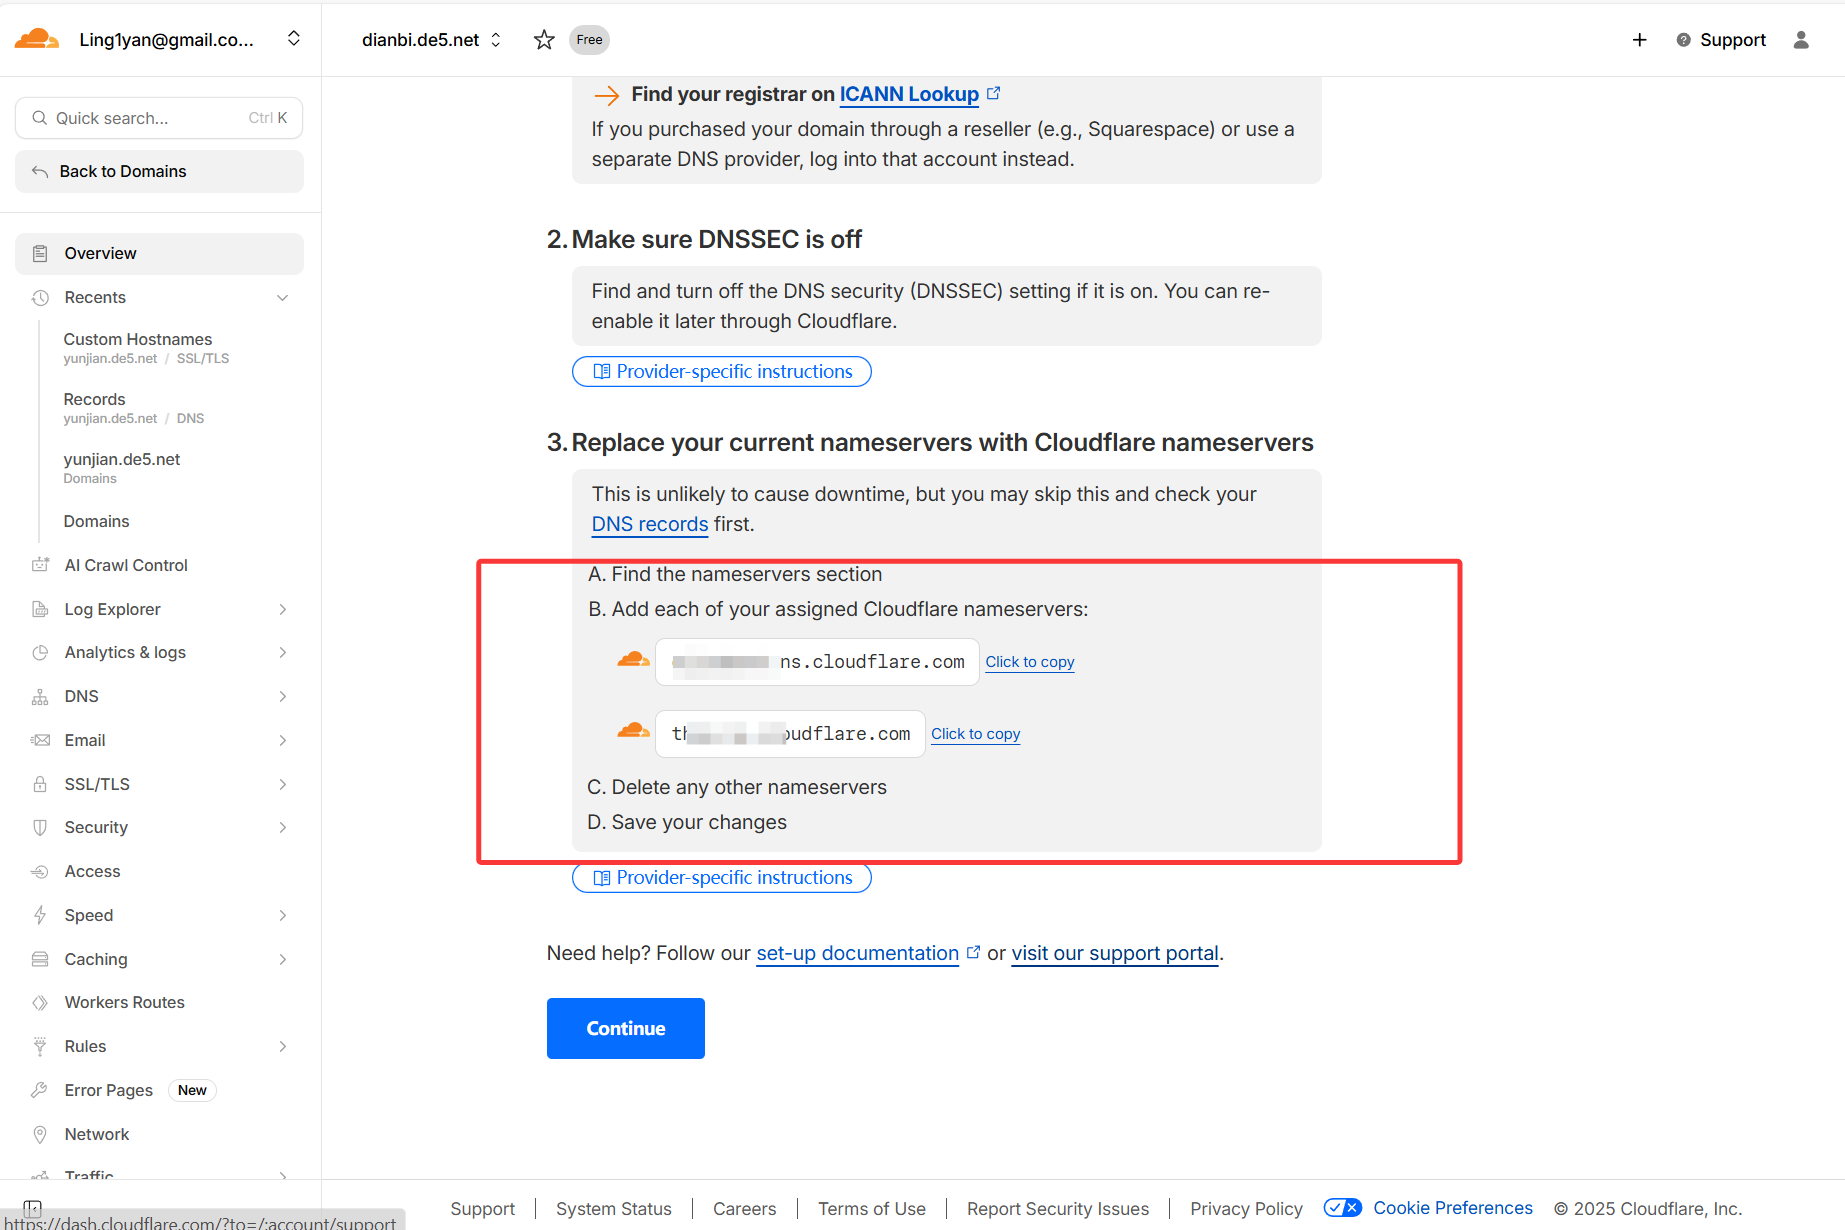The width and height of the screenshot is (1845, 1230).
Task: Open the Network sidebar item
Action: (97, 1134)
